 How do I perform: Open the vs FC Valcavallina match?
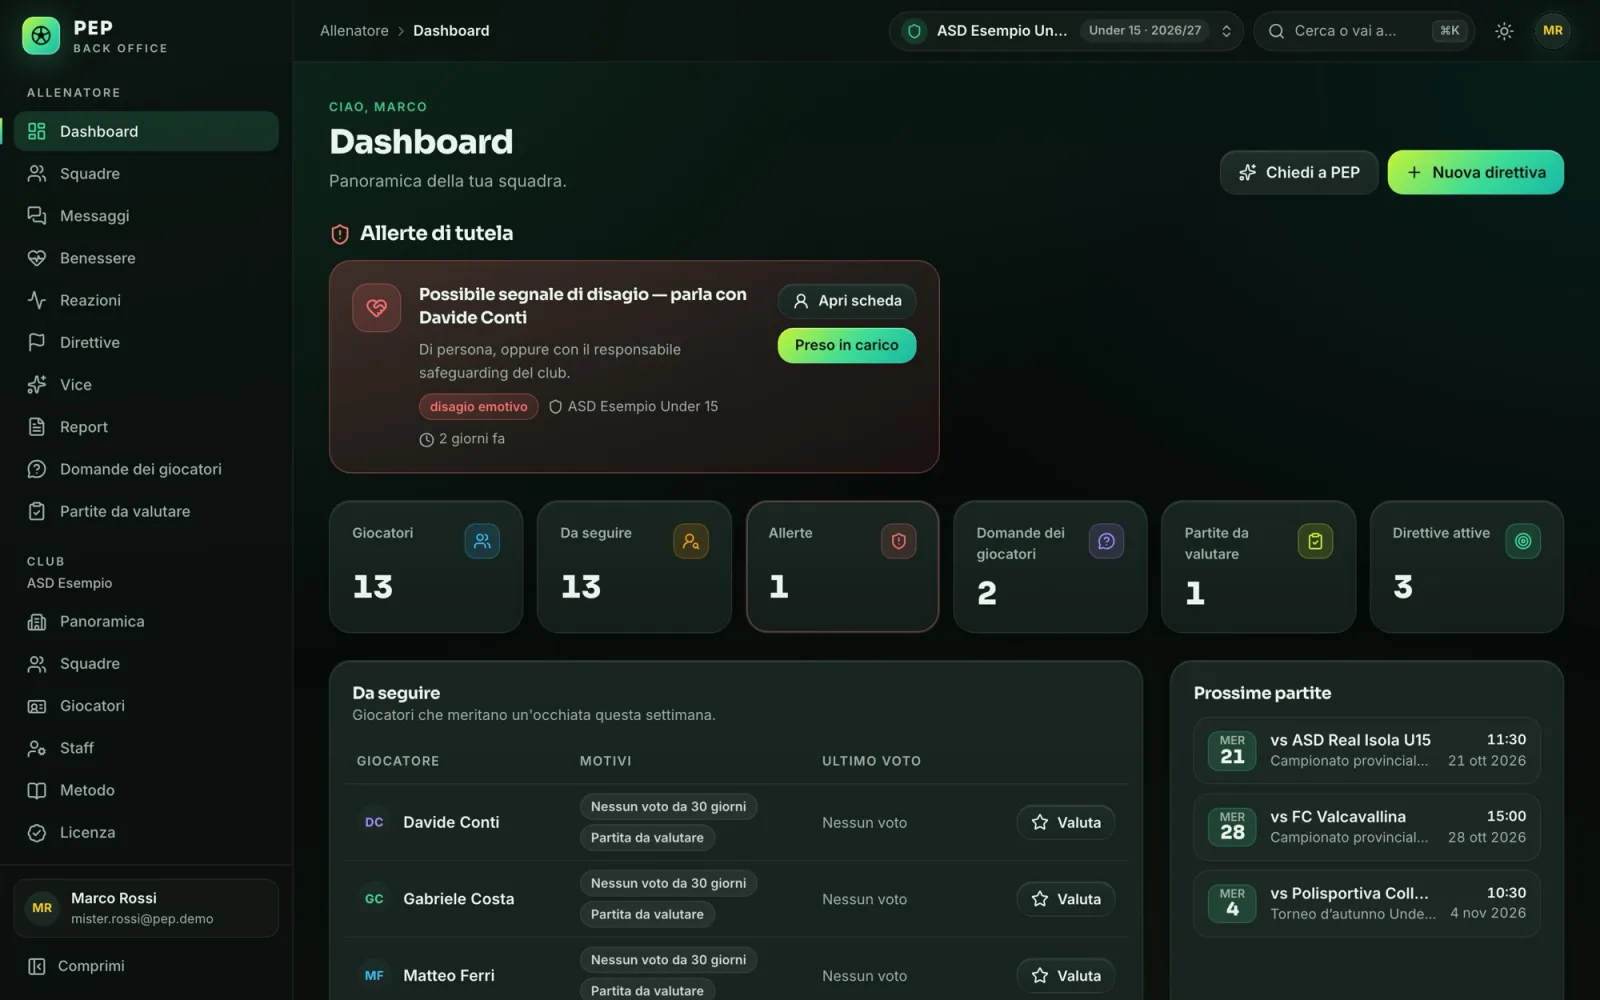(x=1367, y=827)
